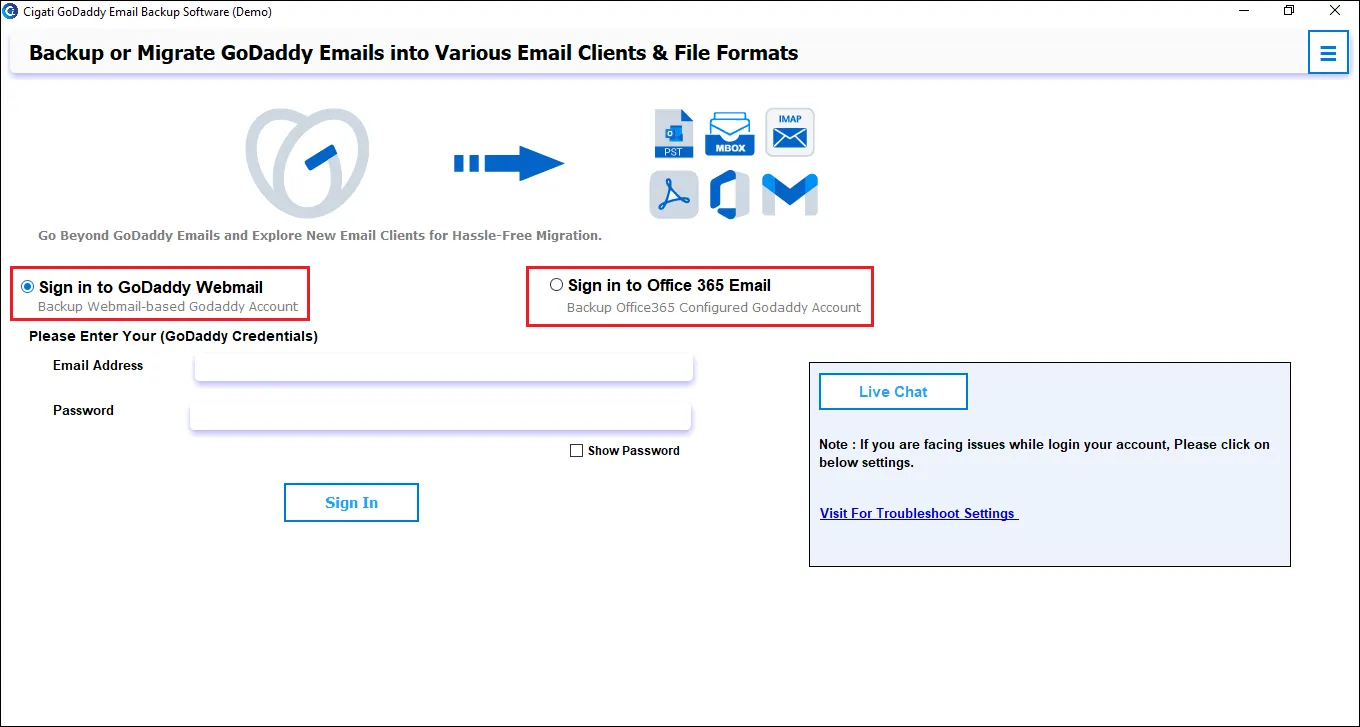Click the Backup or Migrate GoDaddy Emails heading
The height and width of the screenshot is (727, 1360).
(414, 53)
